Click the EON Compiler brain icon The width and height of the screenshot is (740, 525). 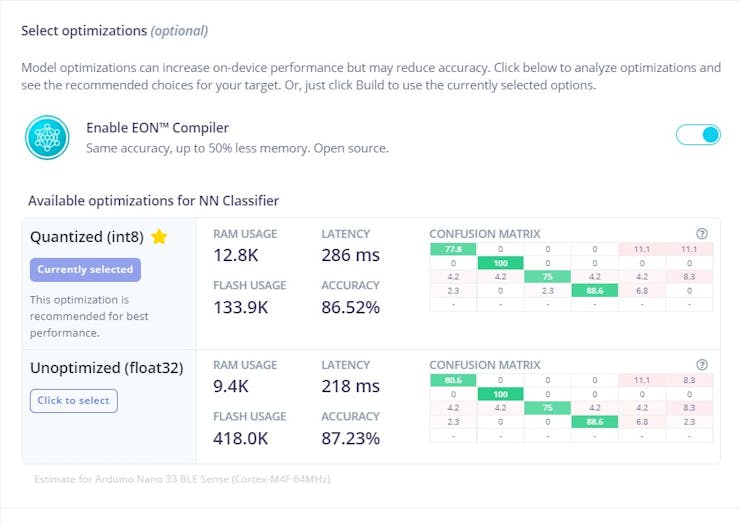pos(47,138)
